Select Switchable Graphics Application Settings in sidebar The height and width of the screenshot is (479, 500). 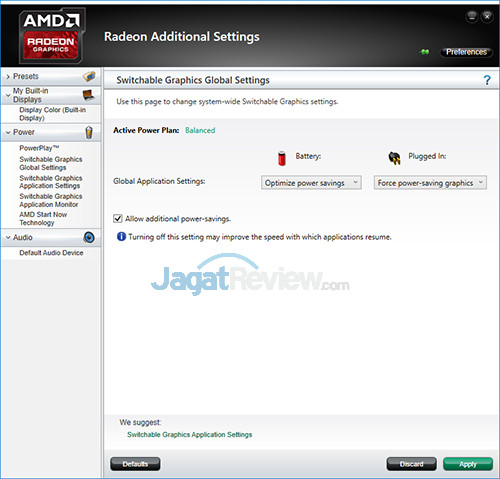(x=51, y=182)
